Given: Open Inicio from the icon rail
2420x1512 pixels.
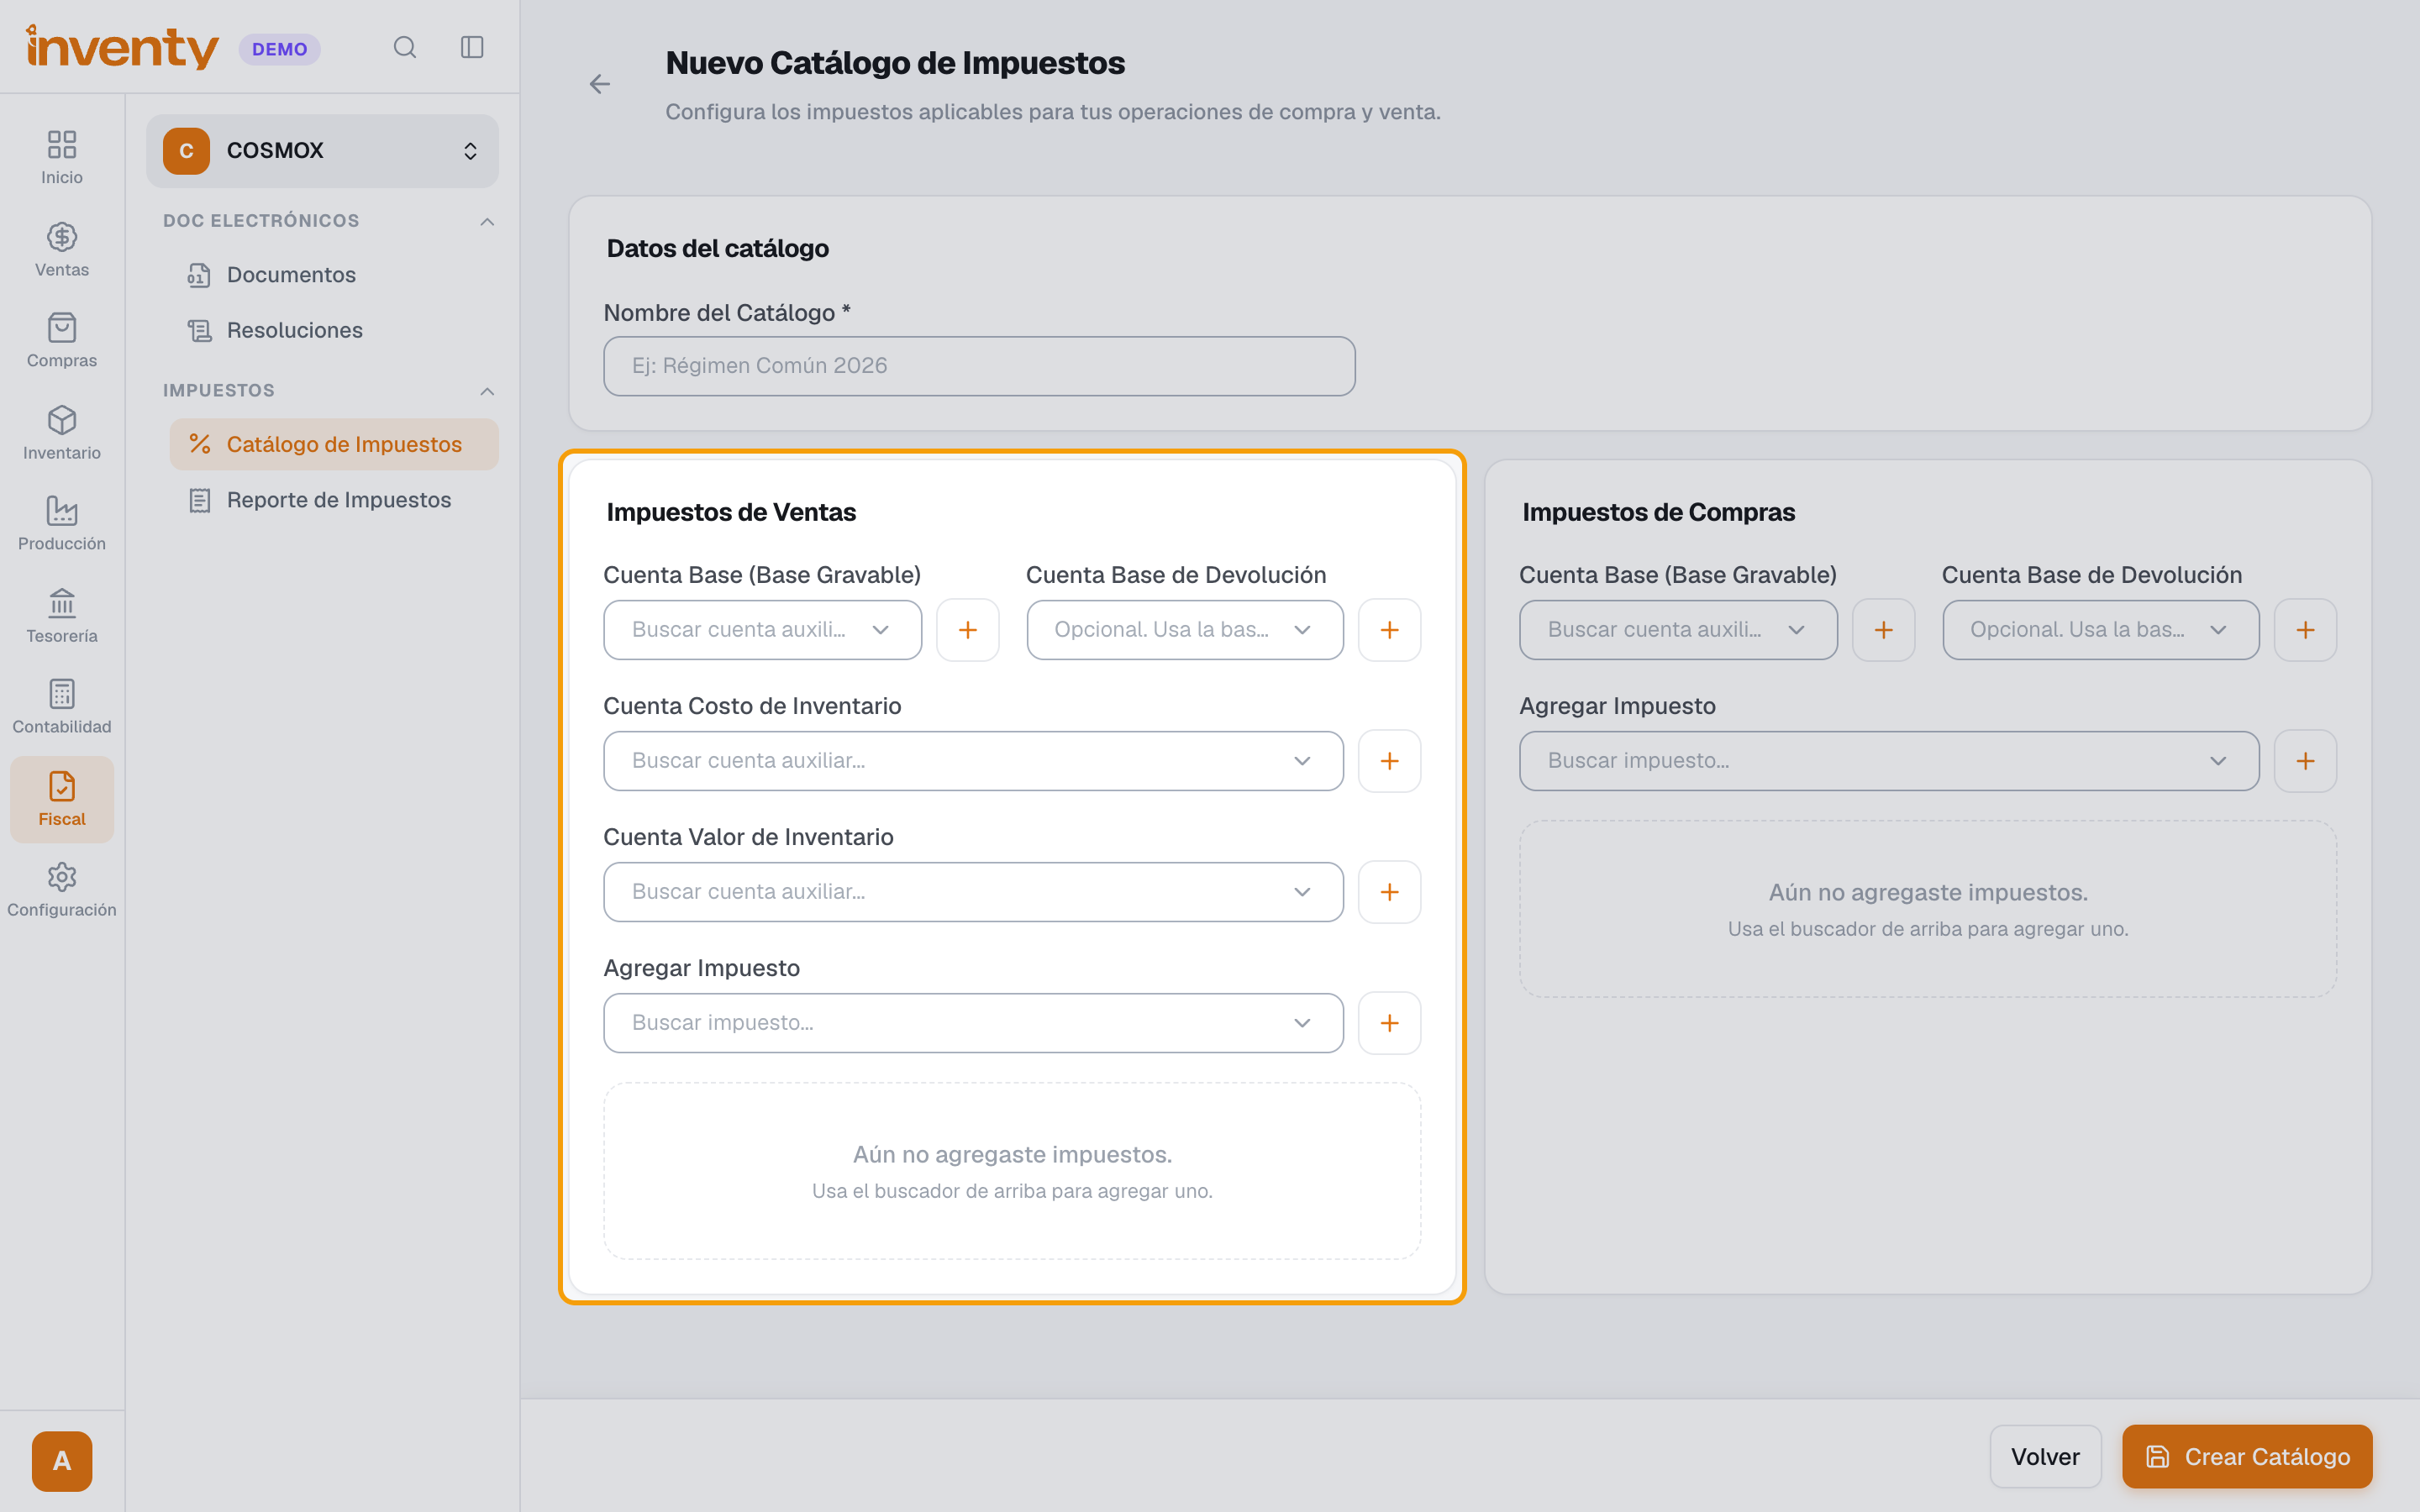Looking at the screenshot, I should 62,158.
